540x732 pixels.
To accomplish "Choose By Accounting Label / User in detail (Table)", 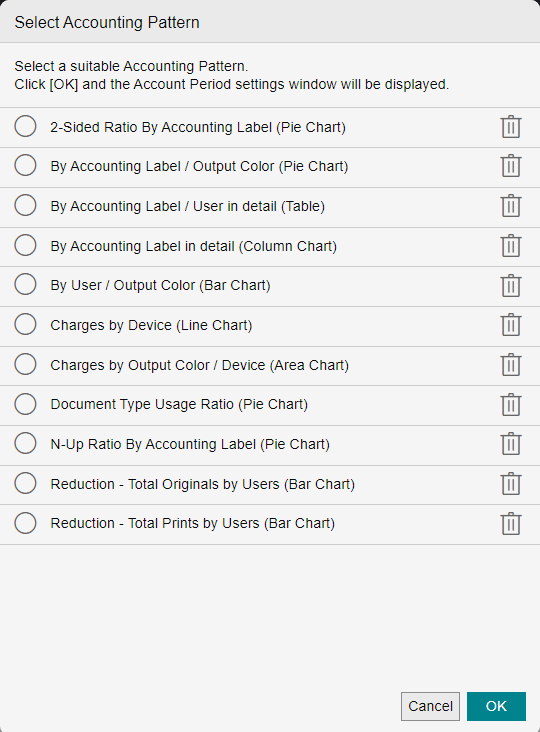I will pos(25,205).
